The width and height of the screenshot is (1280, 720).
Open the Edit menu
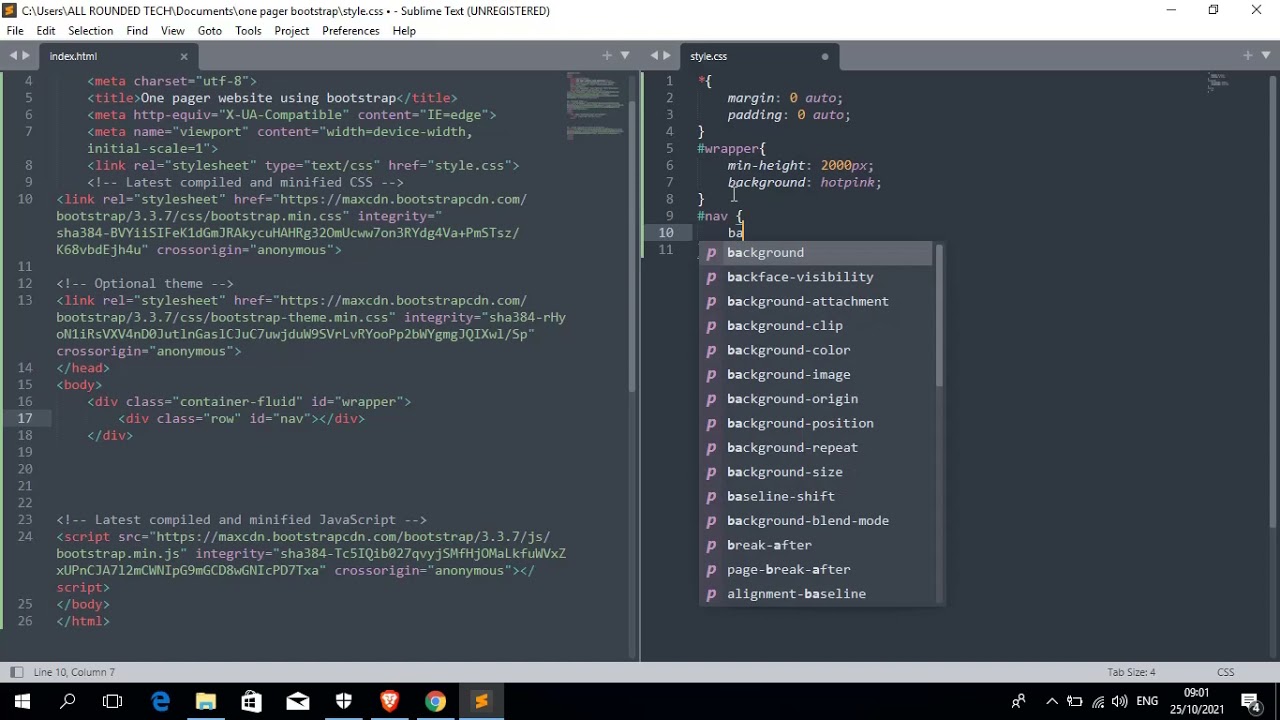(x=46, y=31)
